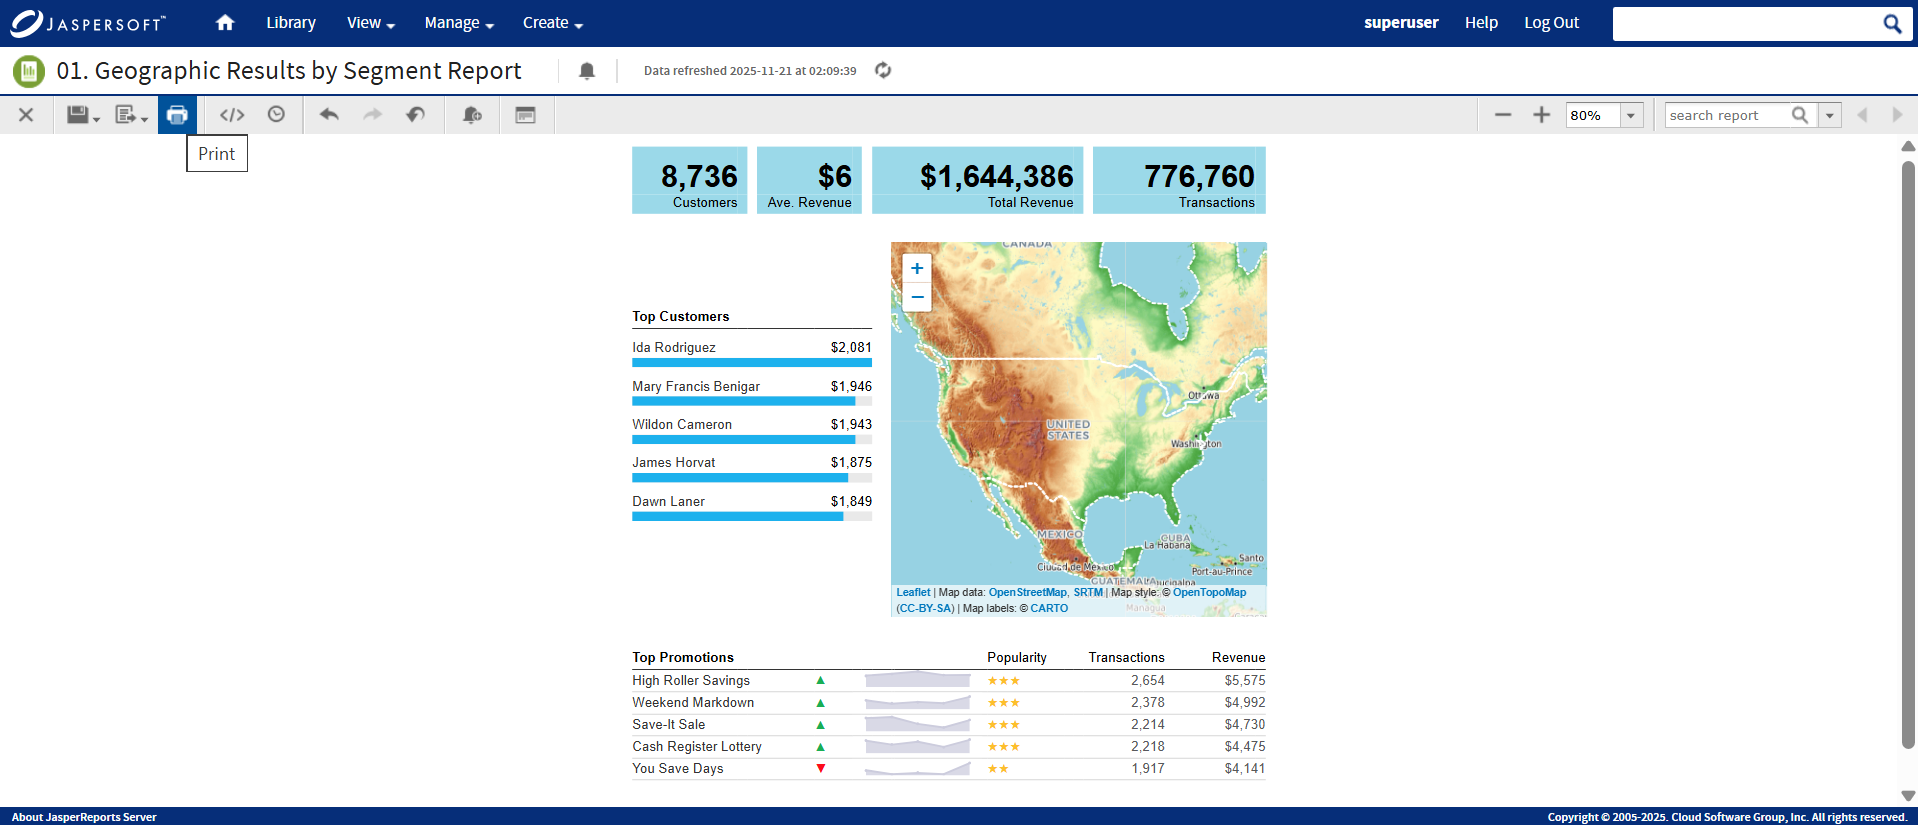
Task: Click the Total Revenue $1,644,386 tile
Action: (978, 180)
